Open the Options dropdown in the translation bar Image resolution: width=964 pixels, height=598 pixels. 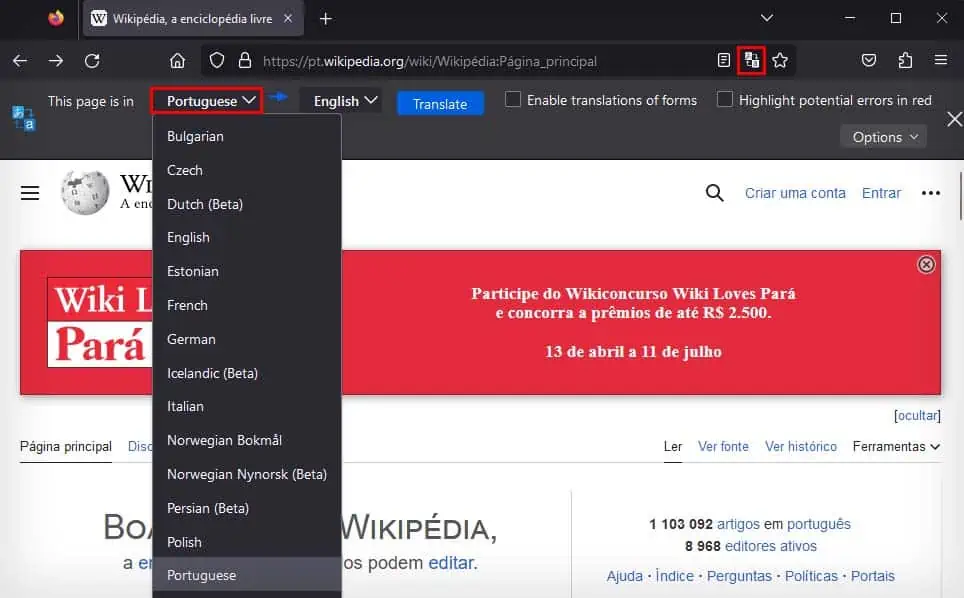[883, 137]
